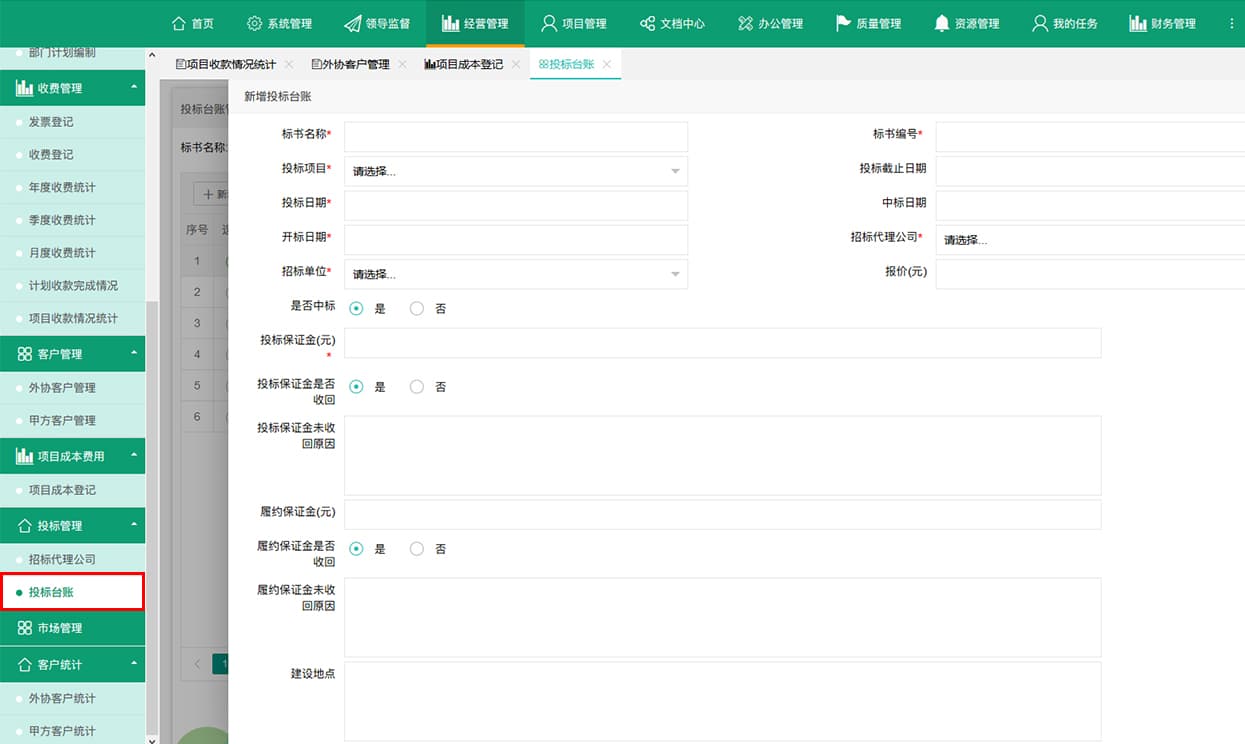
Task: Select 是 for 是否中标
Action: [357, 309]
